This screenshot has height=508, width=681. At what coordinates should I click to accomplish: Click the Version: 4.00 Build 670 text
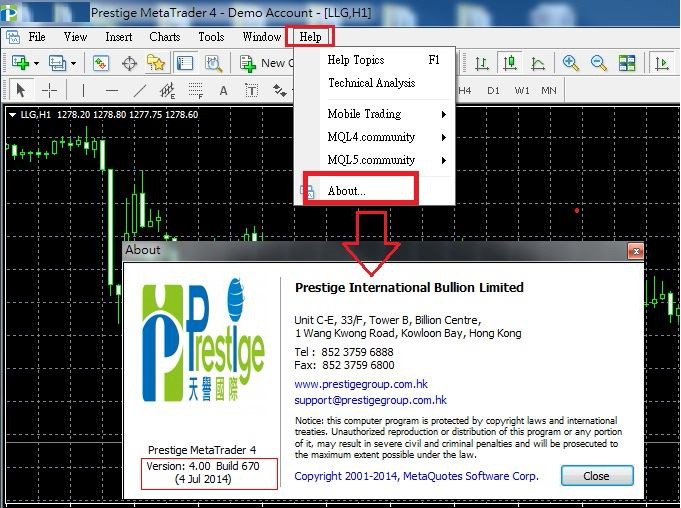pos(203,466)
